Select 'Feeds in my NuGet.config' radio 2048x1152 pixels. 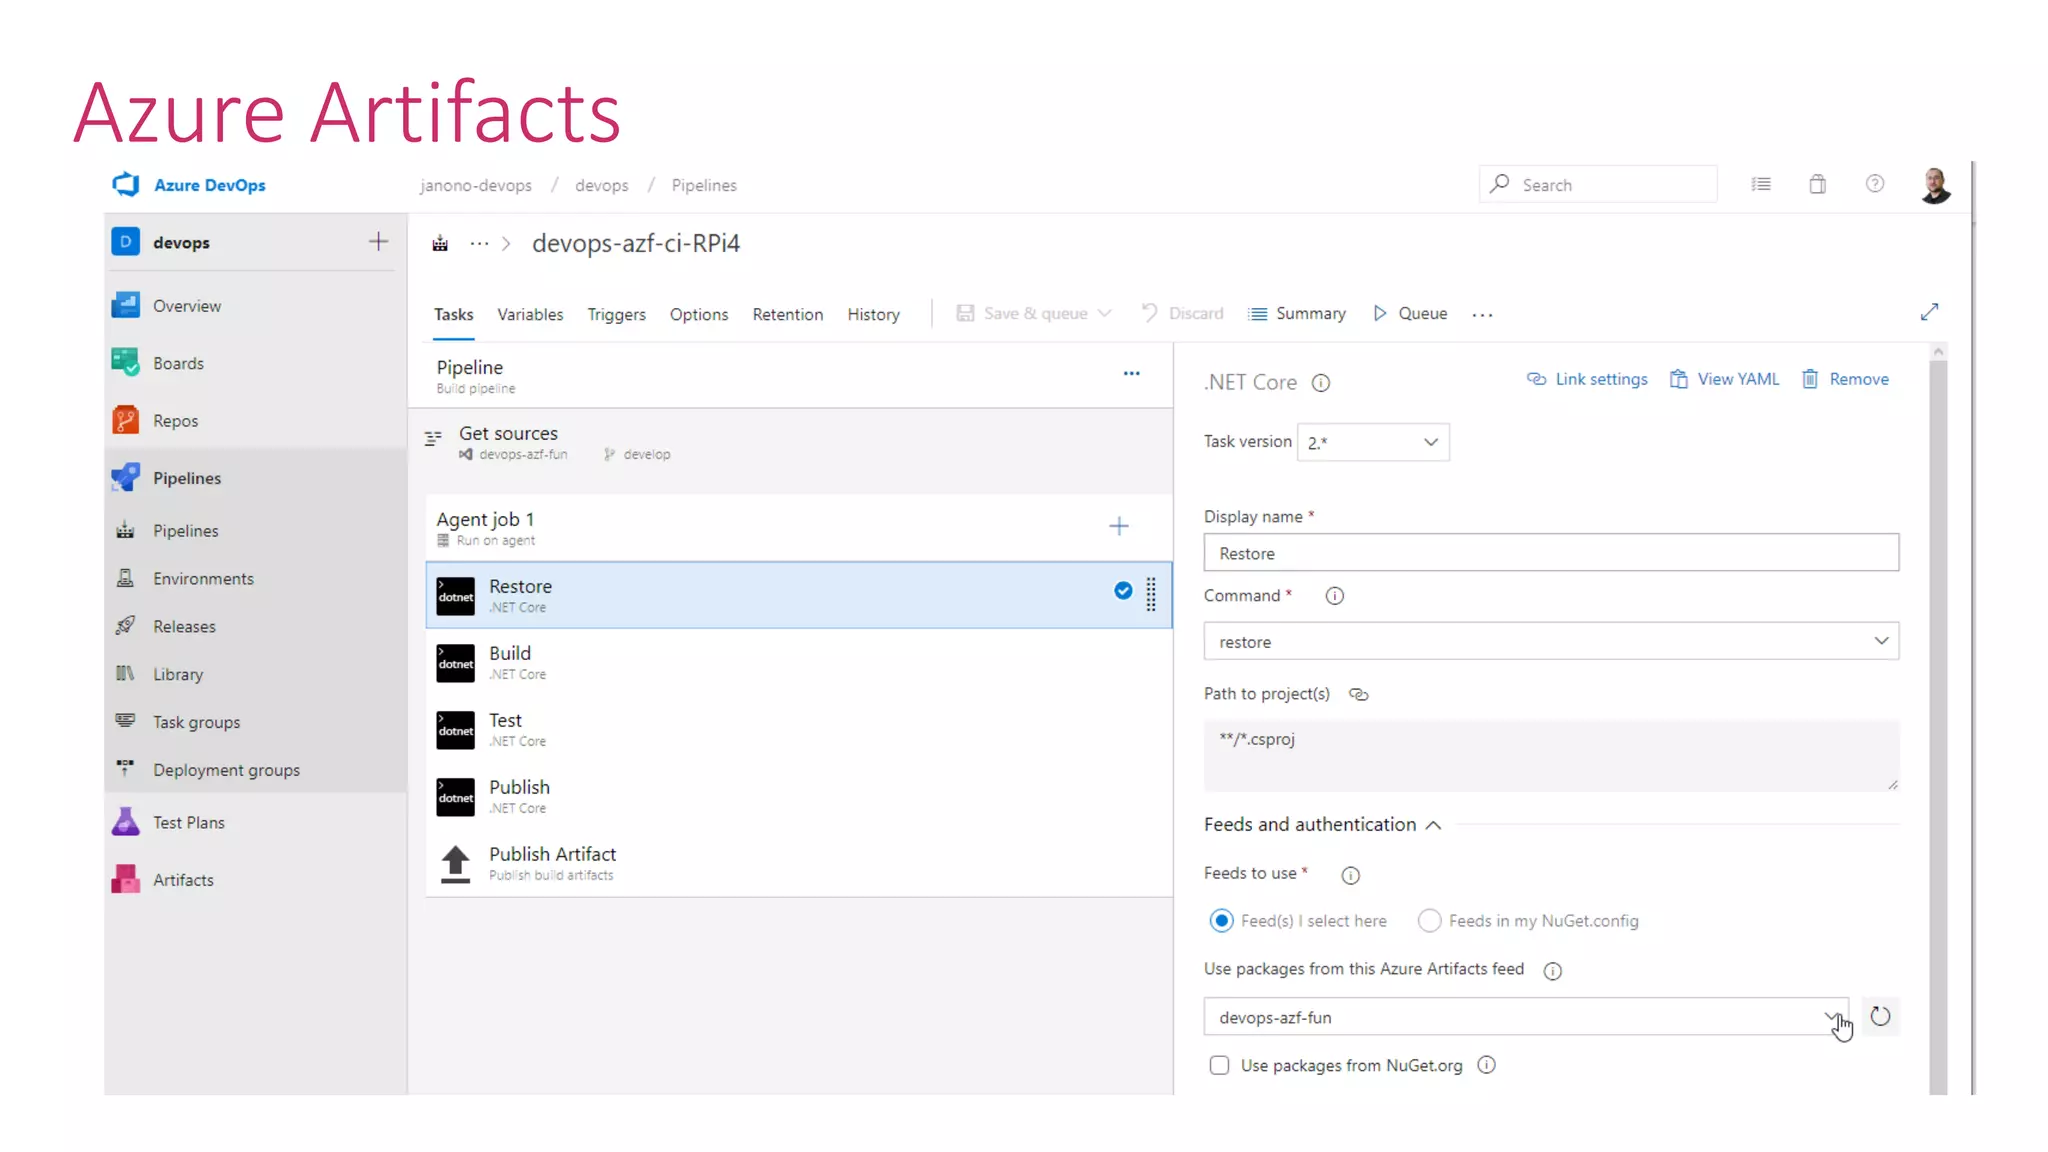1429,921
